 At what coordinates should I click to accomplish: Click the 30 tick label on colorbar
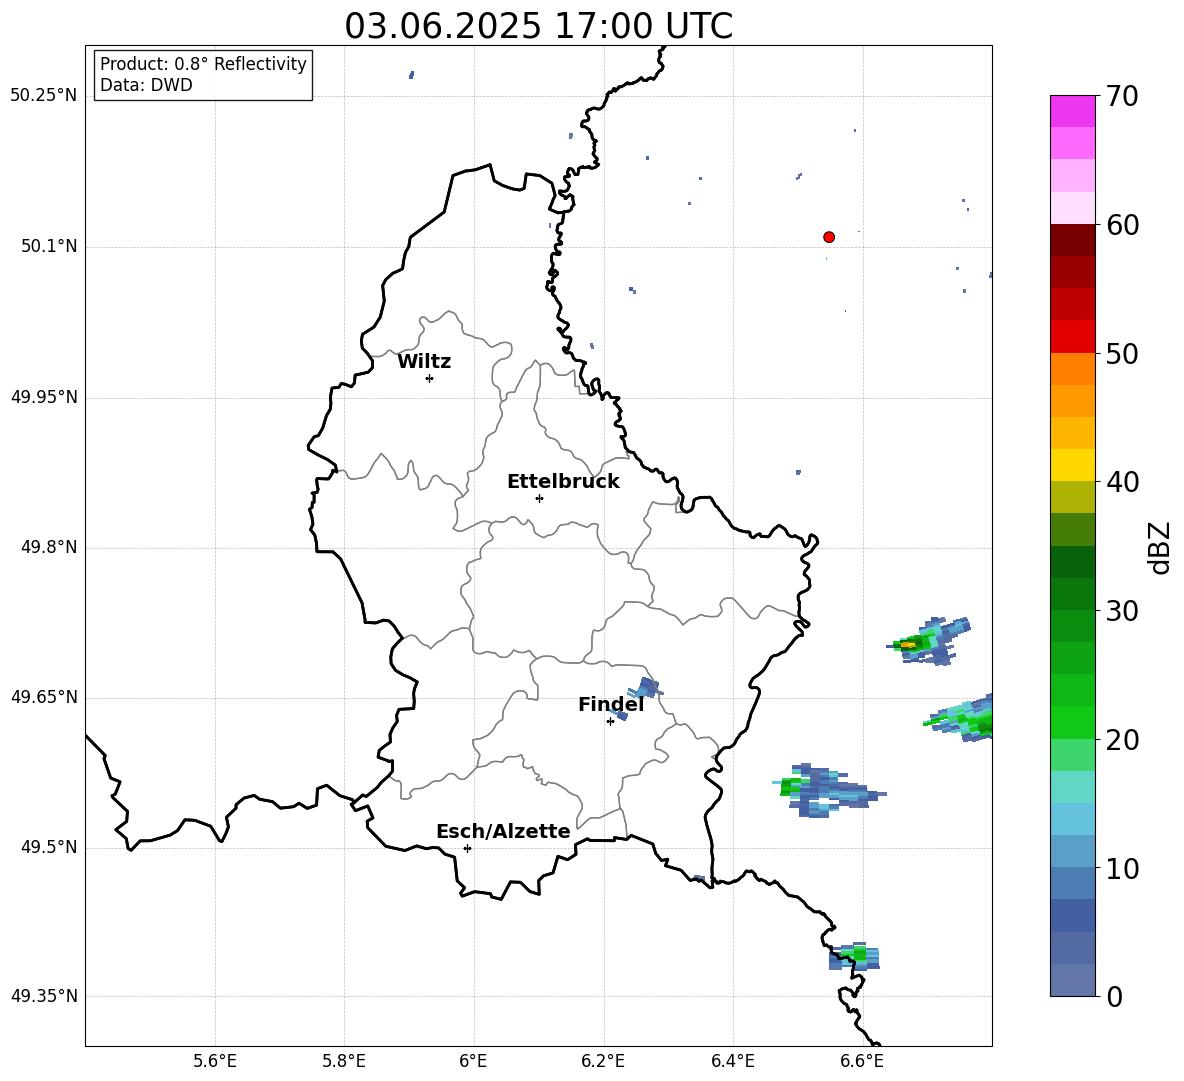[x=1121, y=610]
